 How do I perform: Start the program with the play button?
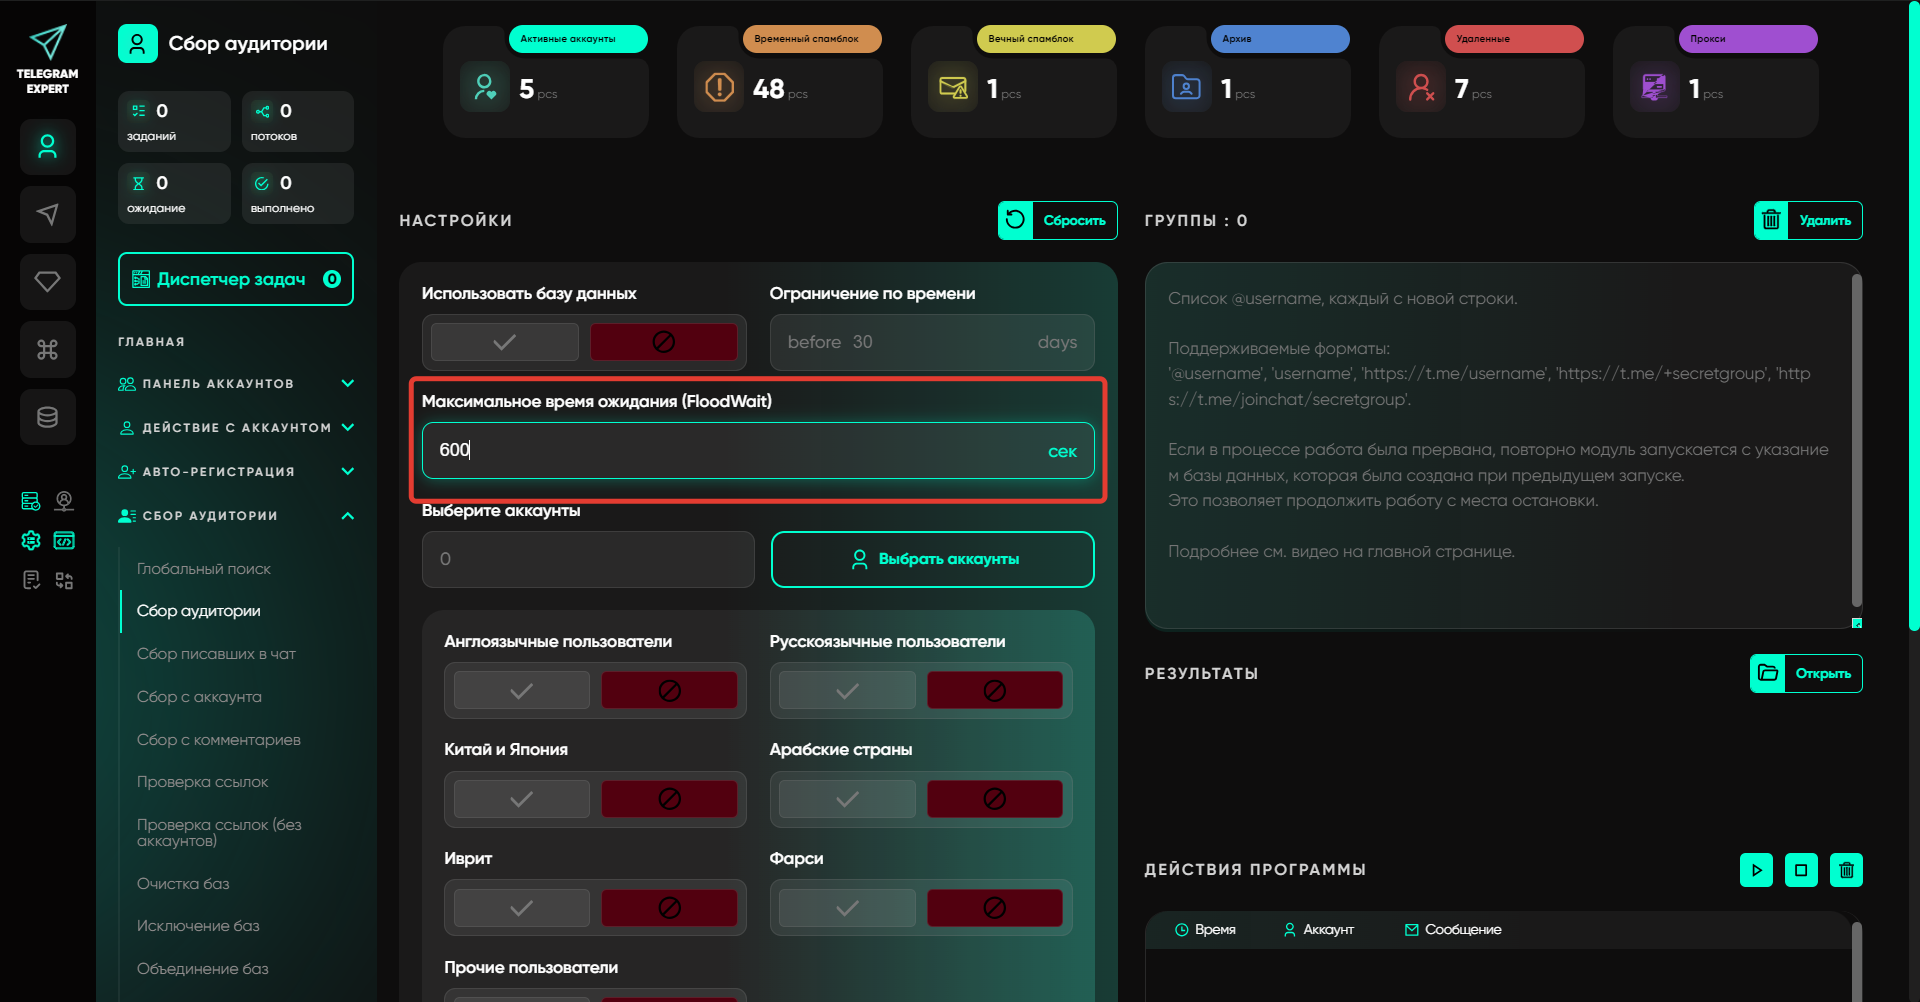coord(1756,870)
